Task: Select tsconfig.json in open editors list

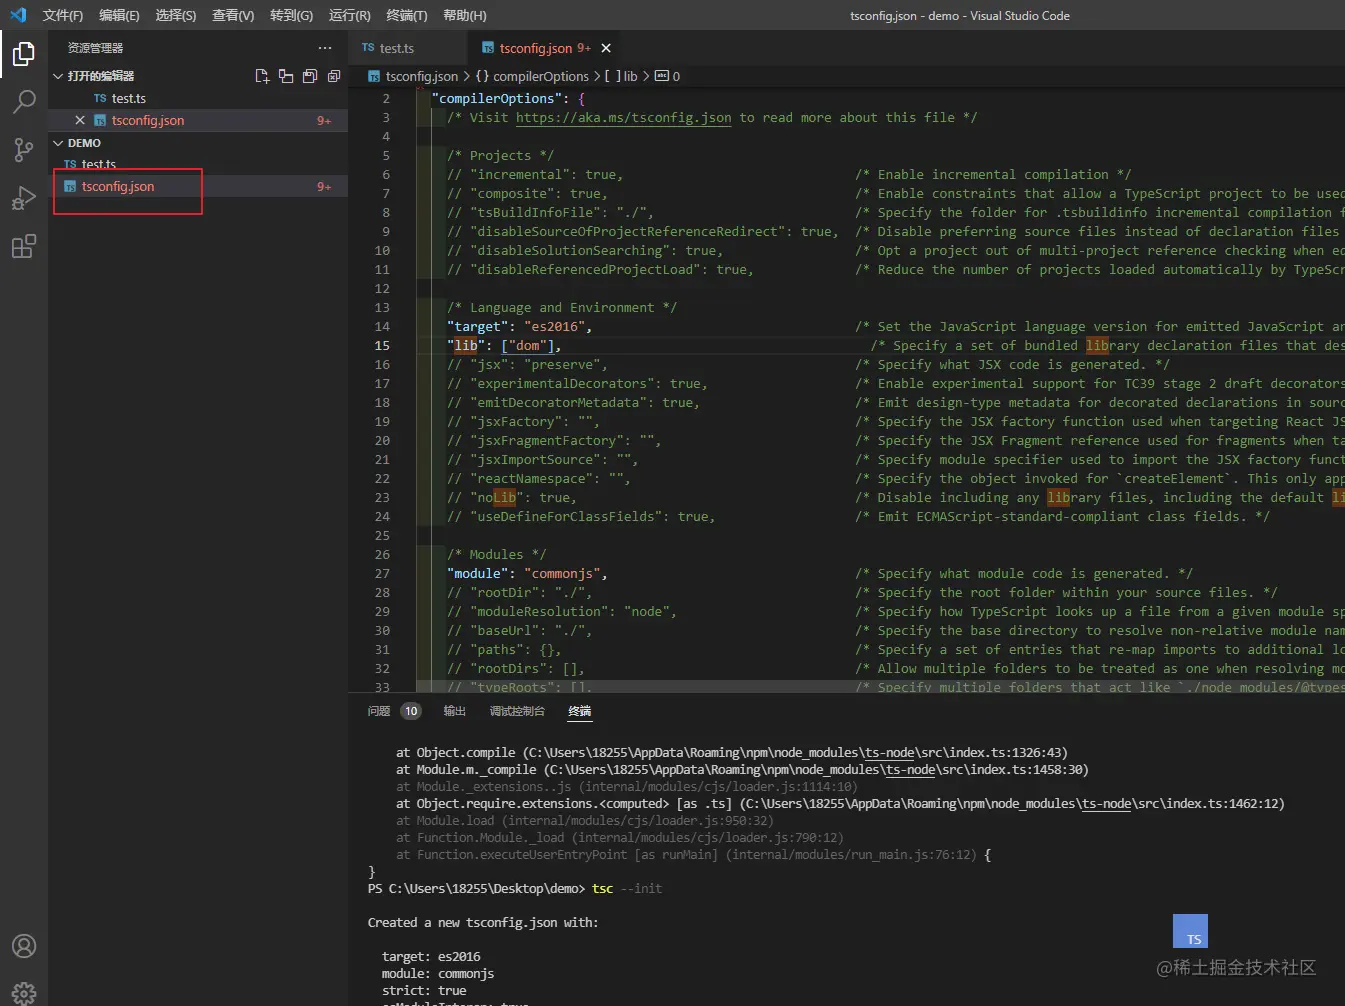Action: click(x=198, y=120)
